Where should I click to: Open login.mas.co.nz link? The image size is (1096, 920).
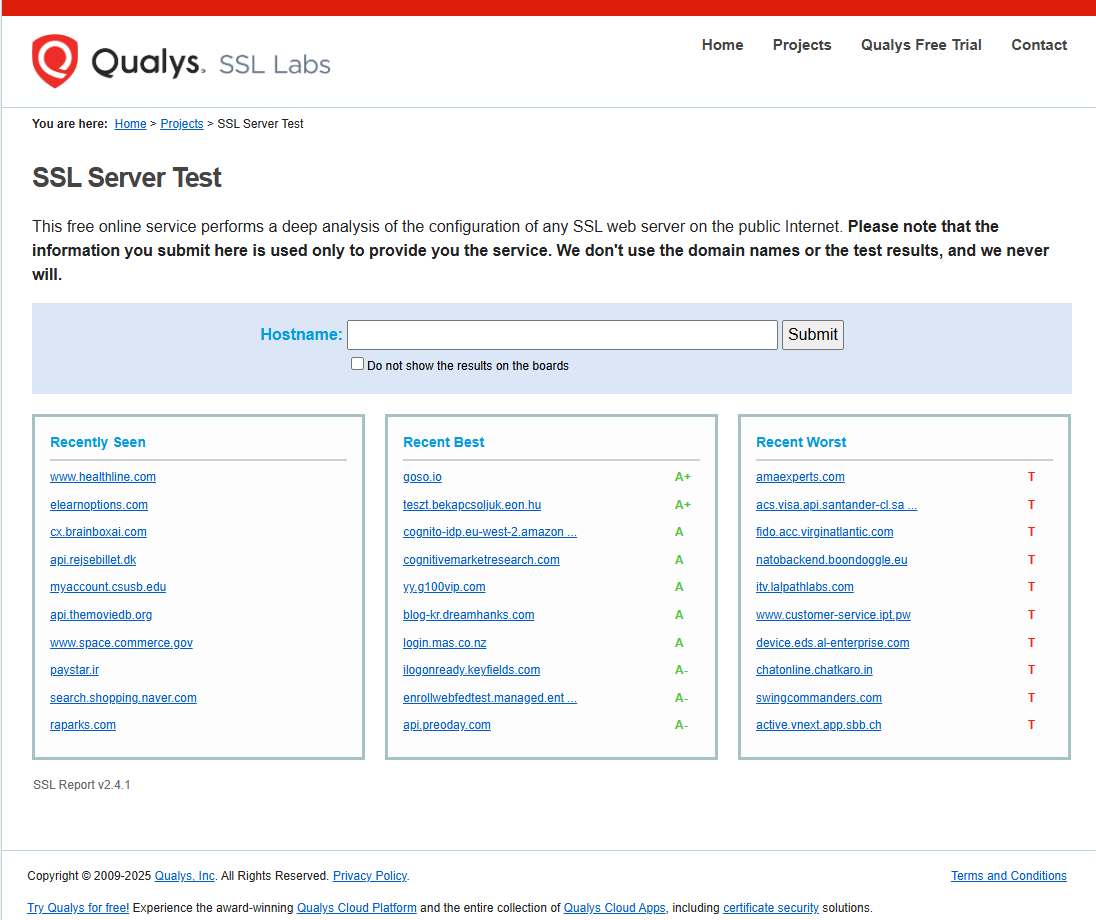(445, 643)
